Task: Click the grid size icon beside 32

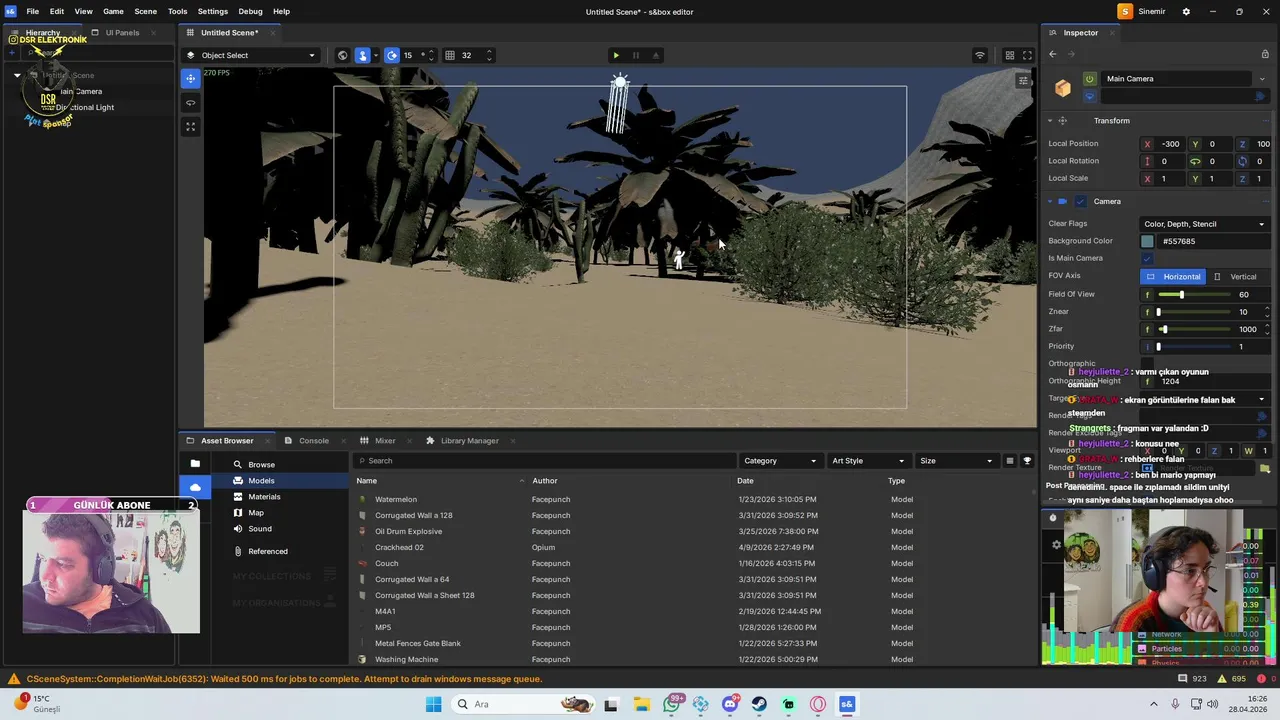Action: coord(450,55)
